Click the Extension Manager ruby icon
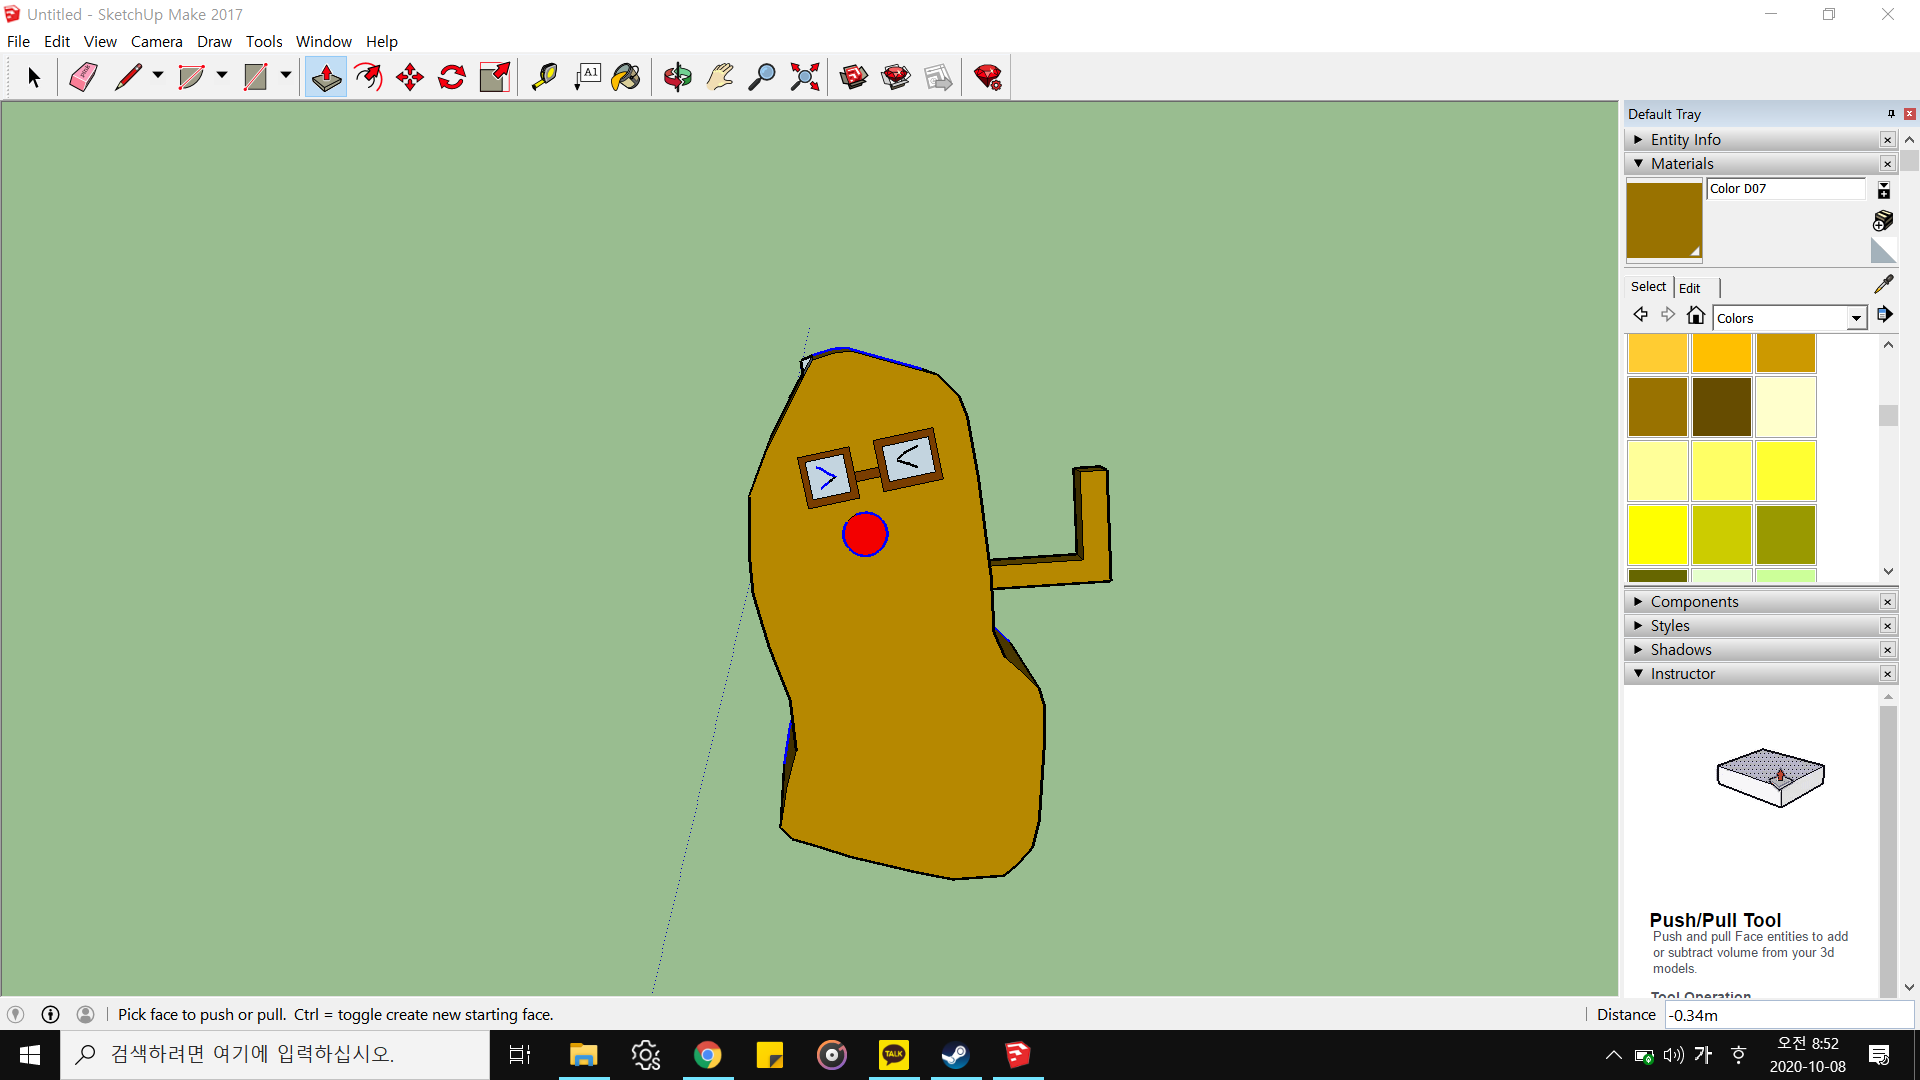Screen dimensions: 1920x1080 (x=988, y=77)
